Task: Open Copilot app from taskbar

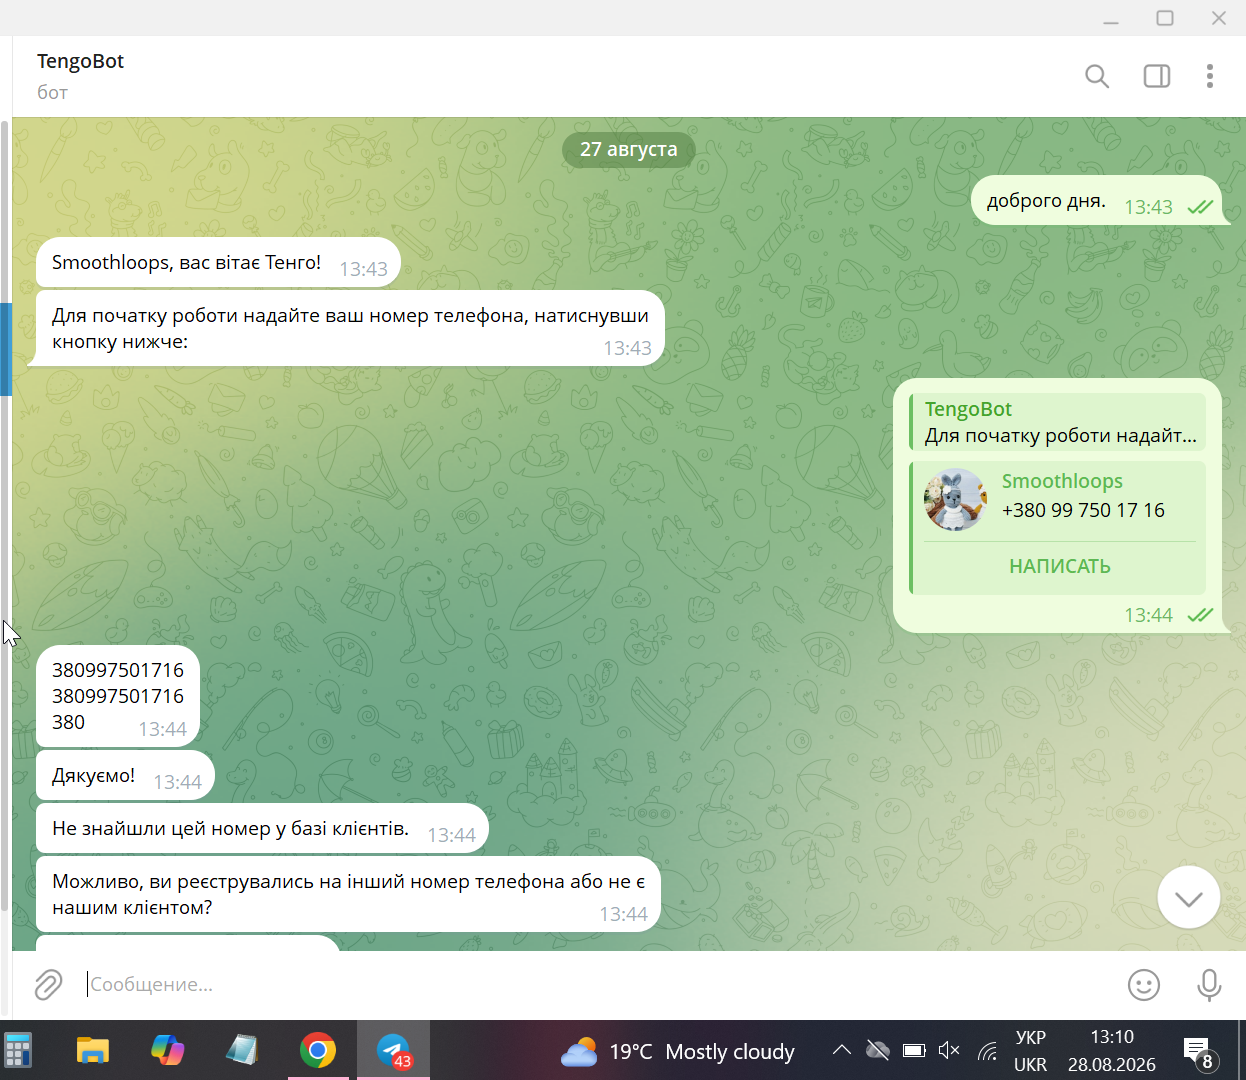Action: (x=167, y=1051)
